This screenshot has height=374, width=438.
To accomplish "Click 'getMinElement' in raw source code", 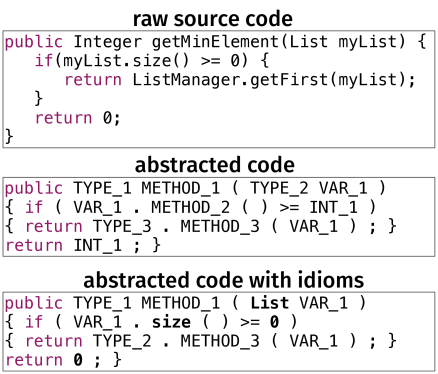I will [x=215, y=42].
